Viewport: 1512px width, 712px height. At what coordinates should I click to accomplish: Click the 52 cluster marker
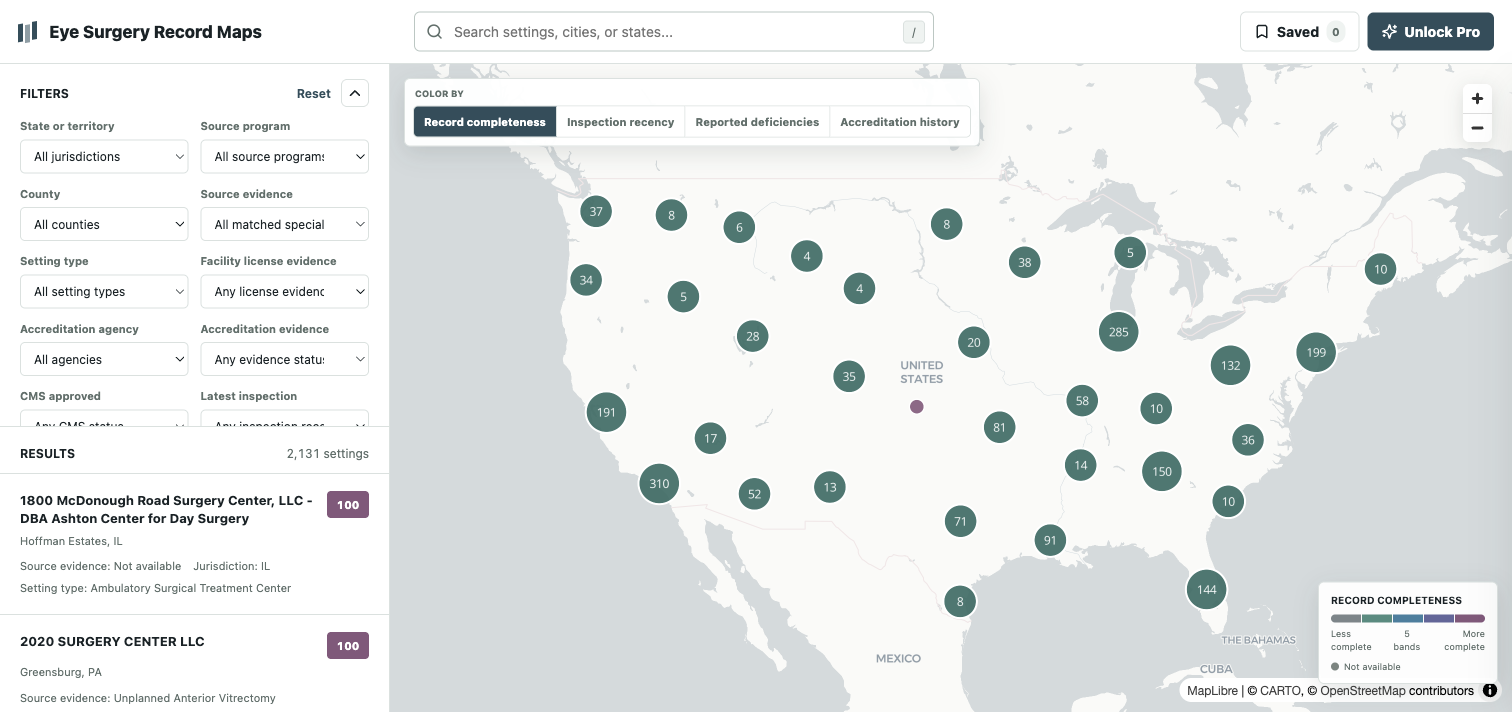coord(755,493)
